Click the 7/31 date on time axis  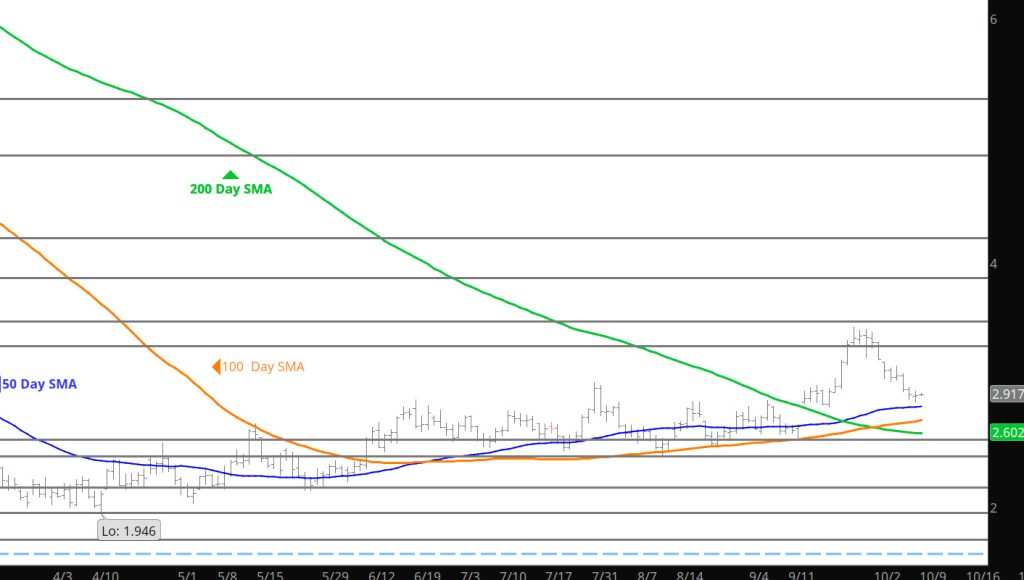[x=605, y=575]
